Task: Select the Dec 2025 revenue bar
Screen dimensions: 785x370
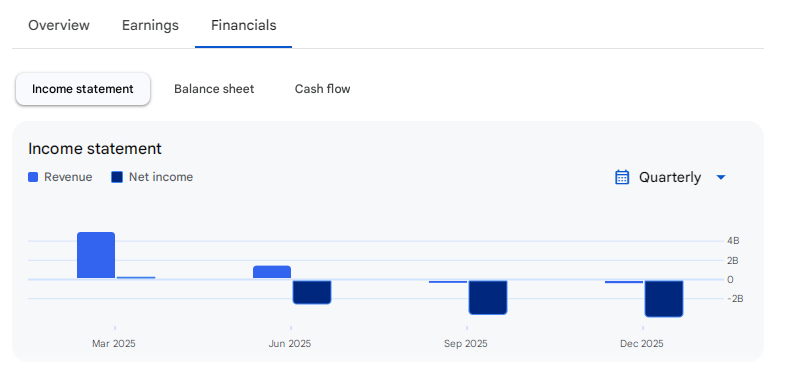Action: pos(624,282)
